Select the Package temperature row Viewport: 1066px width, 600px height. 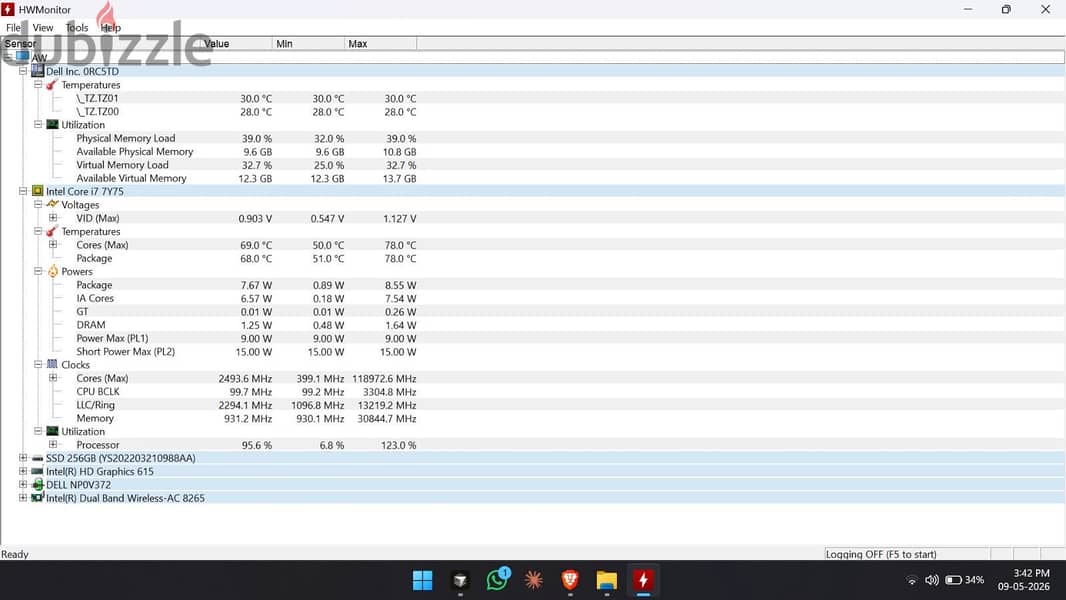(532, 258)
